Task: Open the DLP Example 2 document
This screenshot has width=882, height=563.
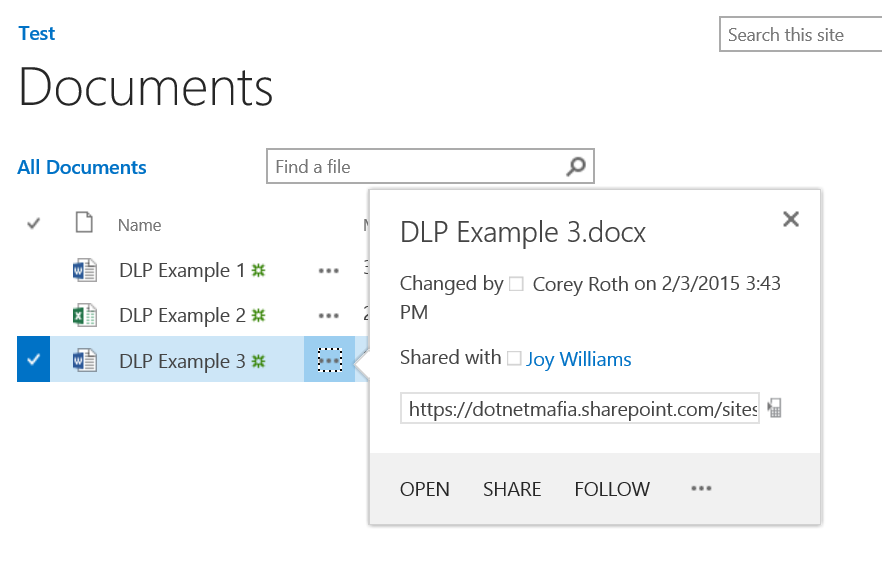Action: [182, 316]
